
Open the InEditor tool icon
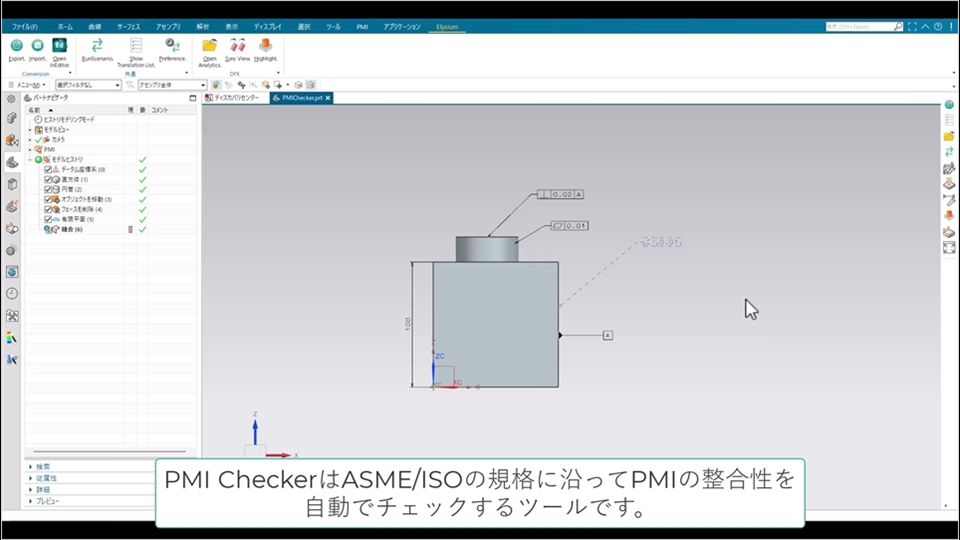tap(59, 46)
